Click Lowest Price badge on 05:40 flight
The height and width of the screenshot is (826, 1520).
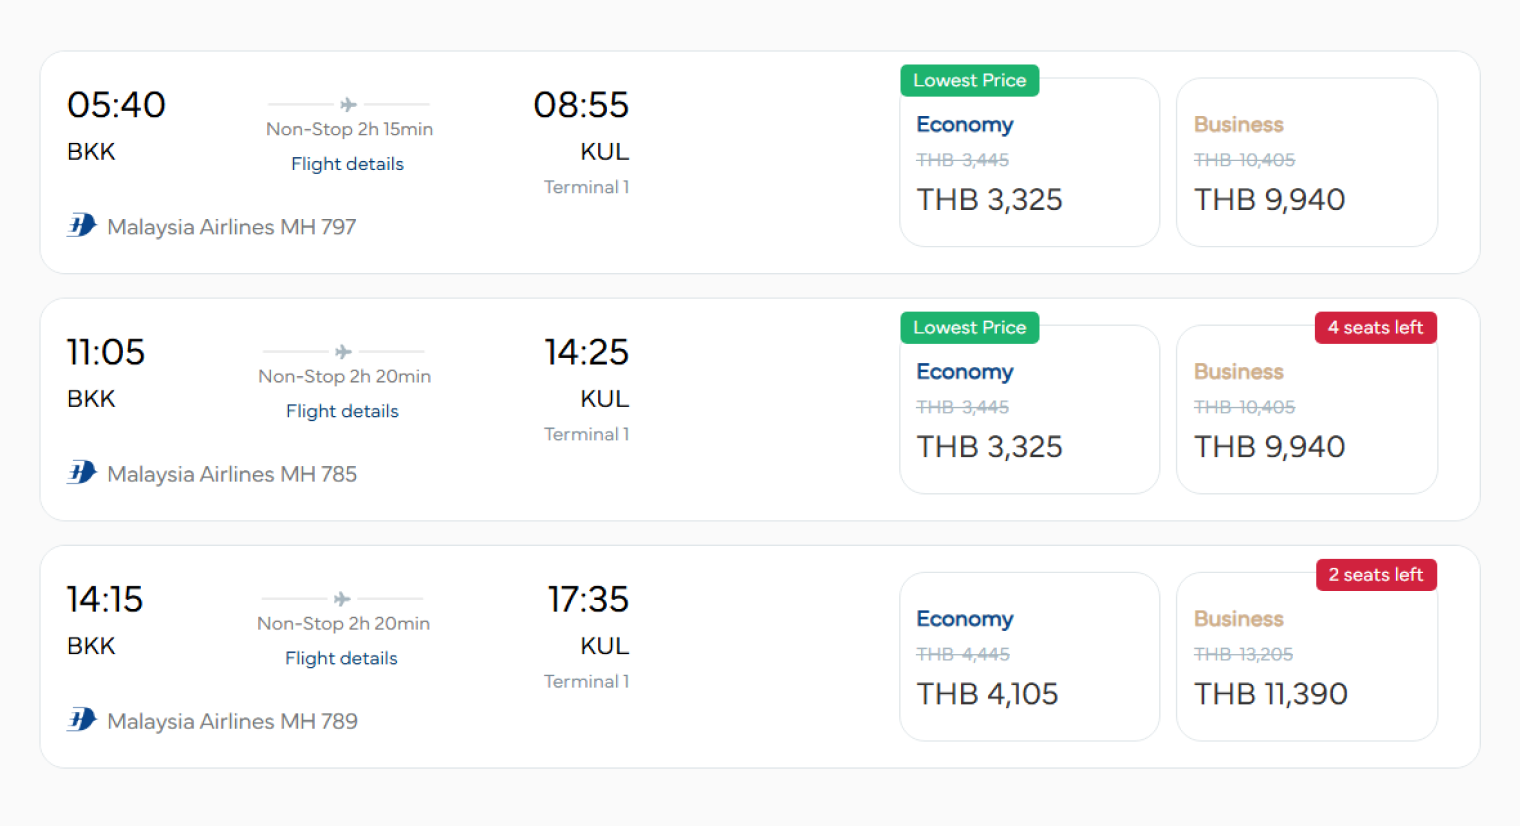(969, 81)
